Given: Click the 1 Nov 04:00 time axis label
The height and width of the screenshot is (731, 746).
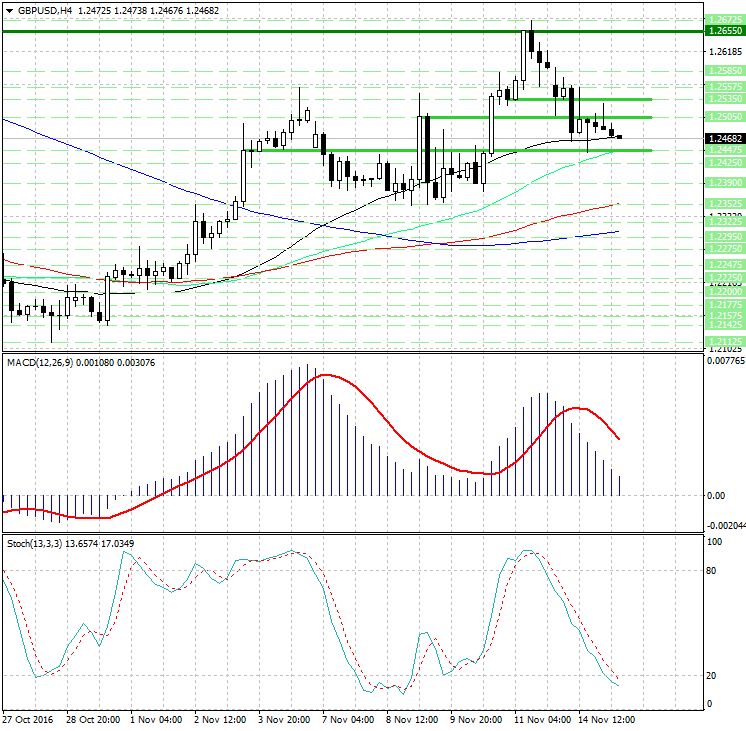Looking at the screenshot, I should click(158, 719).
